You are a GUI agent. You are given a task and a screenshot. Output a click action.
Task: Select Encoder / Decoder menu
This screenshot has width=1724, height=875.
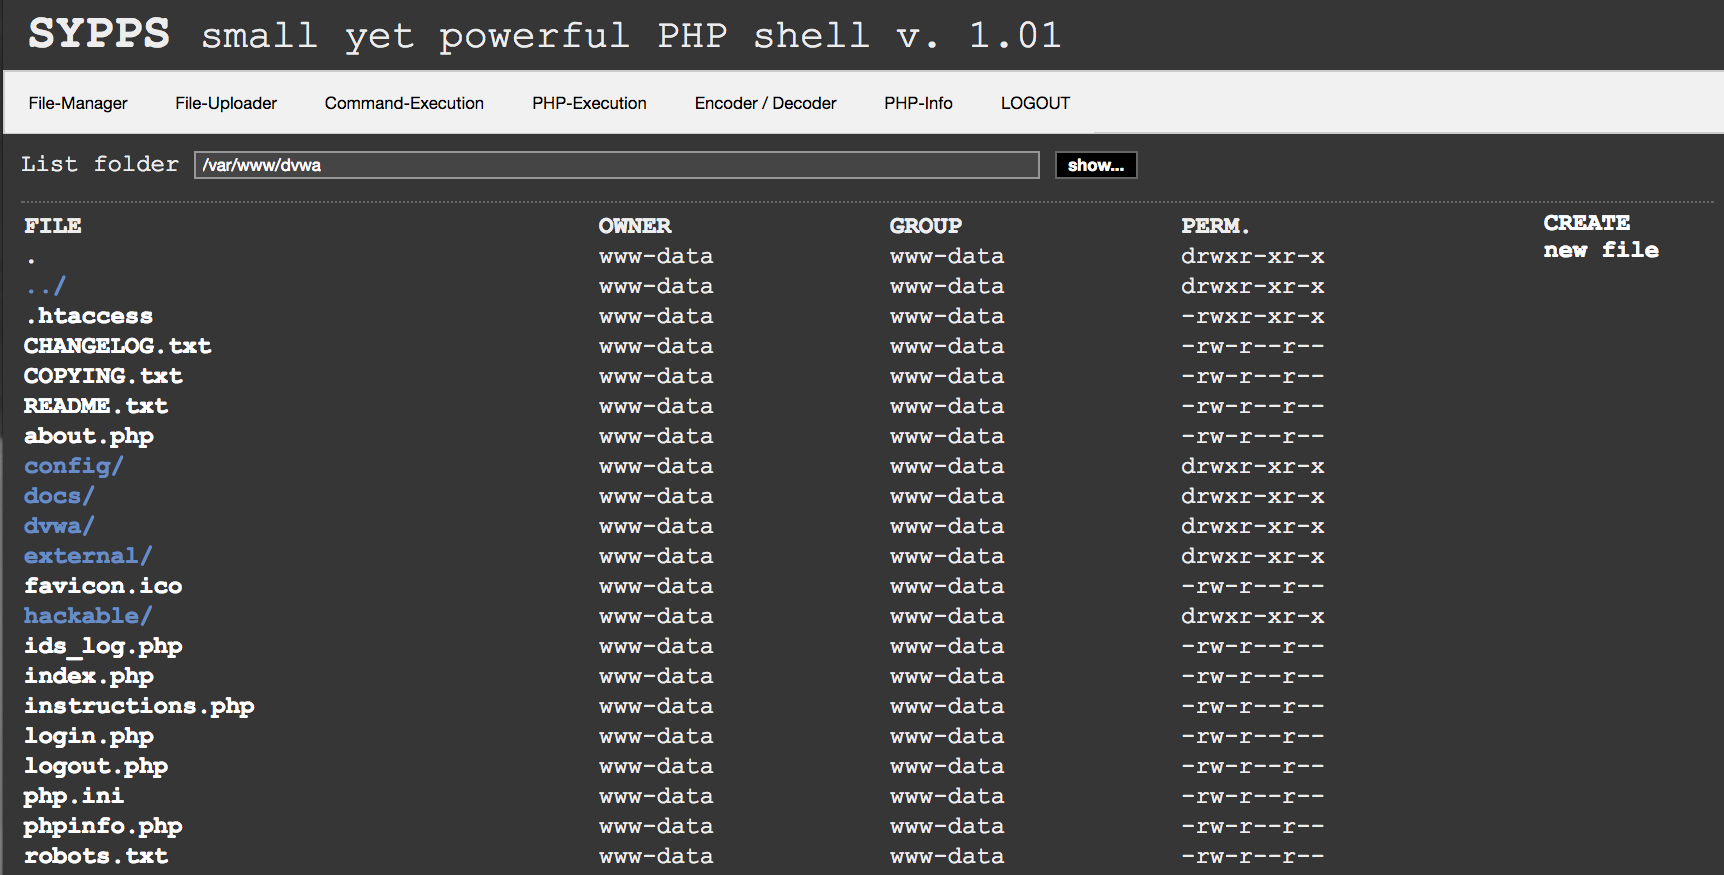[766, 103]
